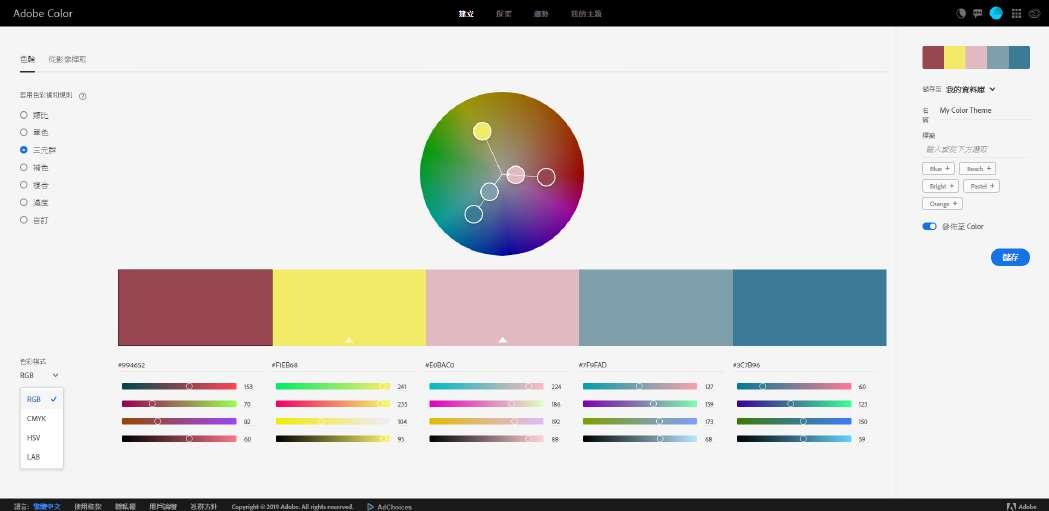This screenshot has width=1049, height=511.
Task: Open the Creative Cloud icon in header
Action: (x=1034, y=13)
